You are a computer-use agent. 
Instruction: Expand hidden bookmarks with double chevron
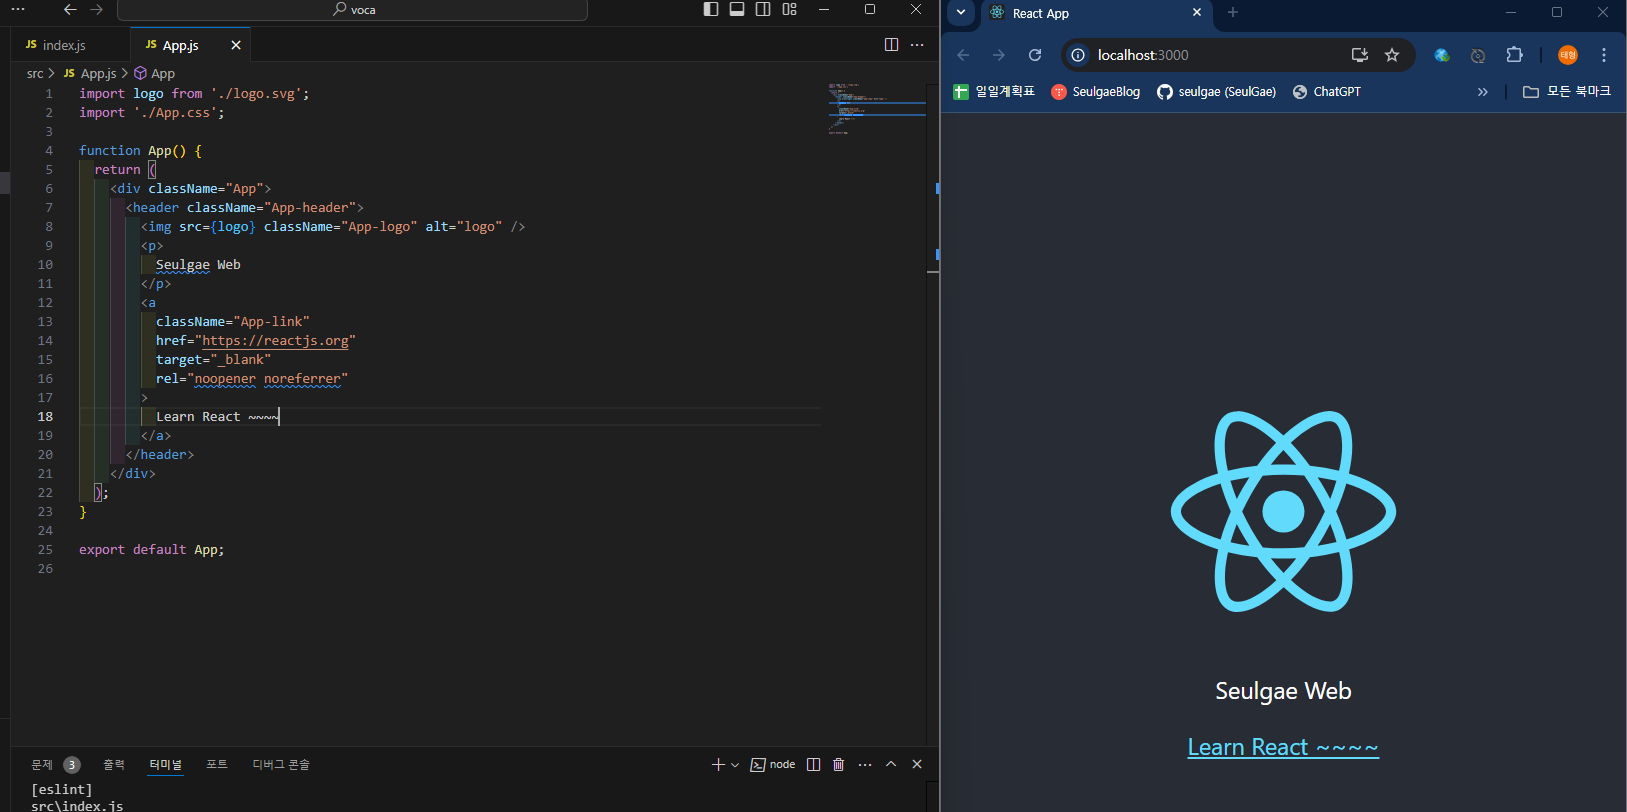click(1483, 92)
